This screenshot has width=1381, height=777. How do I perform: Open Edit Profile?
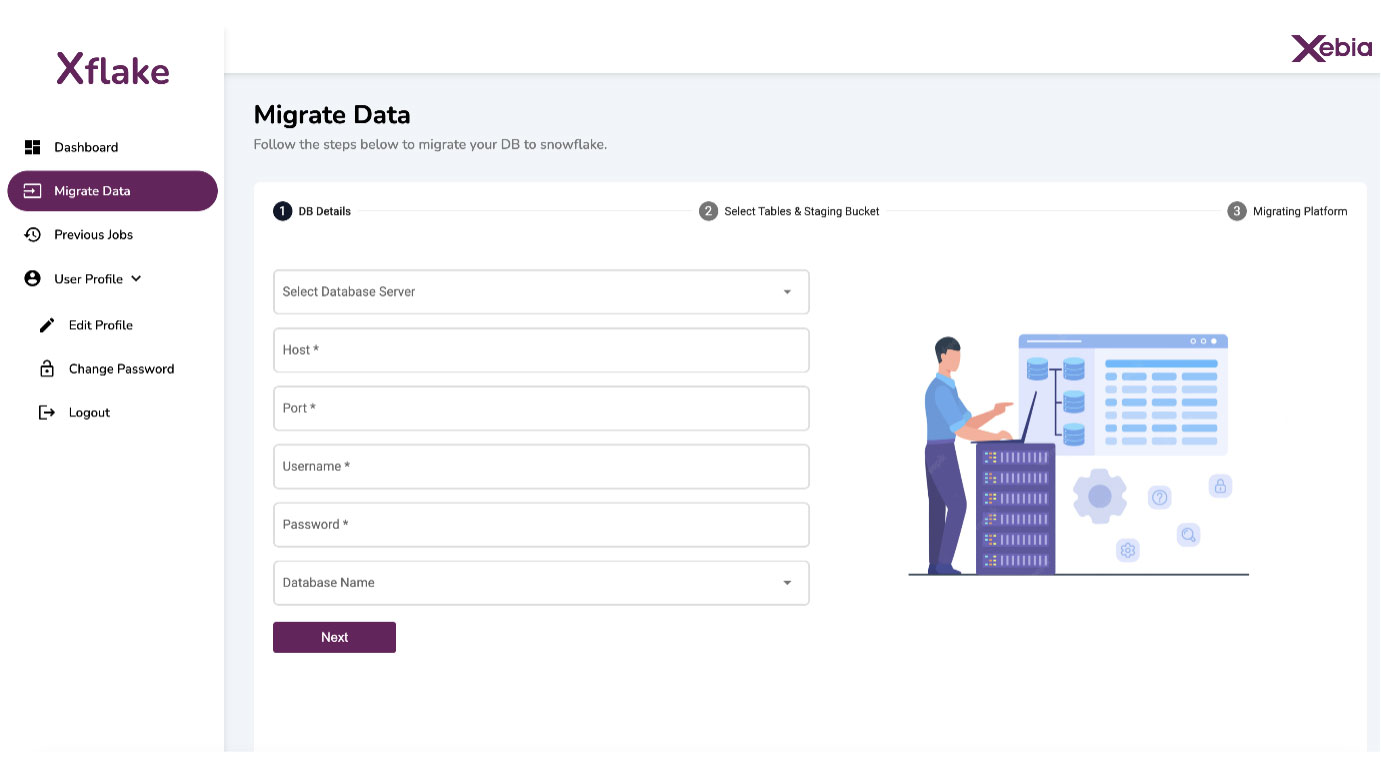(101, 325)
